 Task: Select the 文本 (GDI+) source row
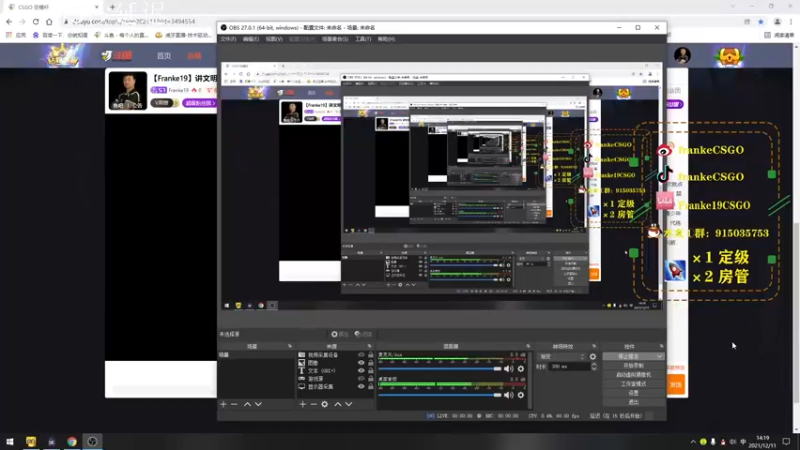coord(336,370)
